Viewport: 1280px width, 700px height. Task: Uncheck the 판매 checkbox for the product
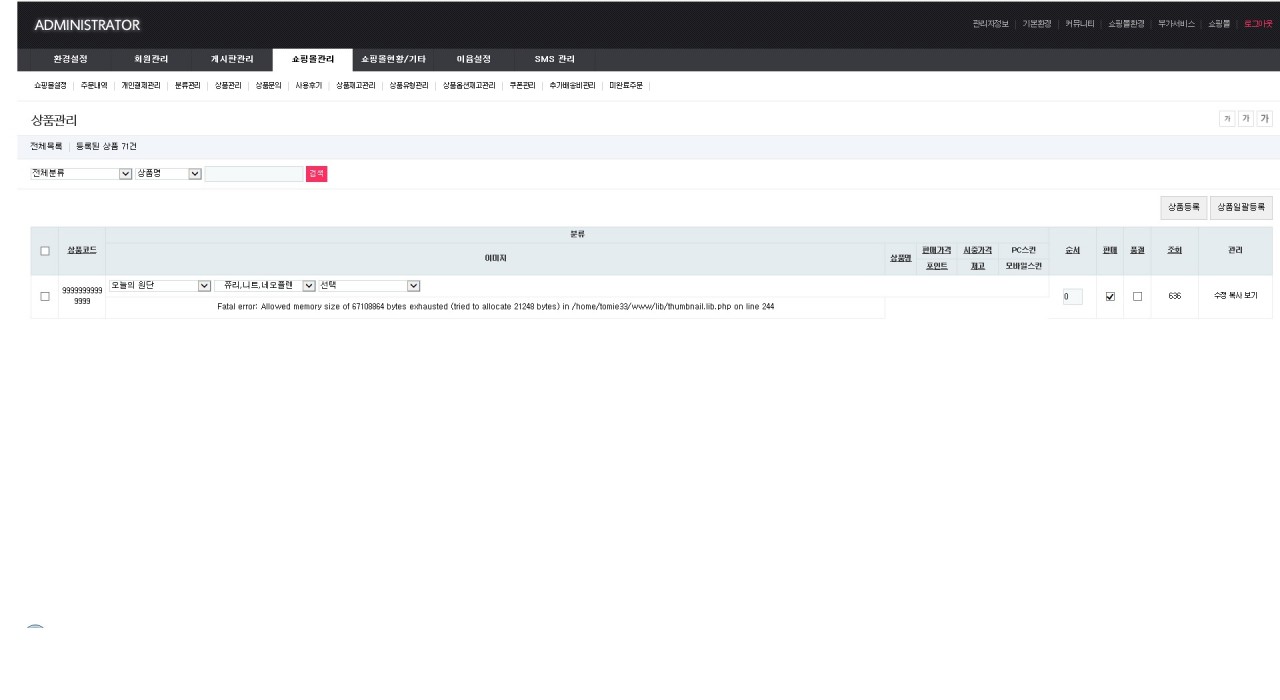pyautogui.click(x=1110, y=296)
